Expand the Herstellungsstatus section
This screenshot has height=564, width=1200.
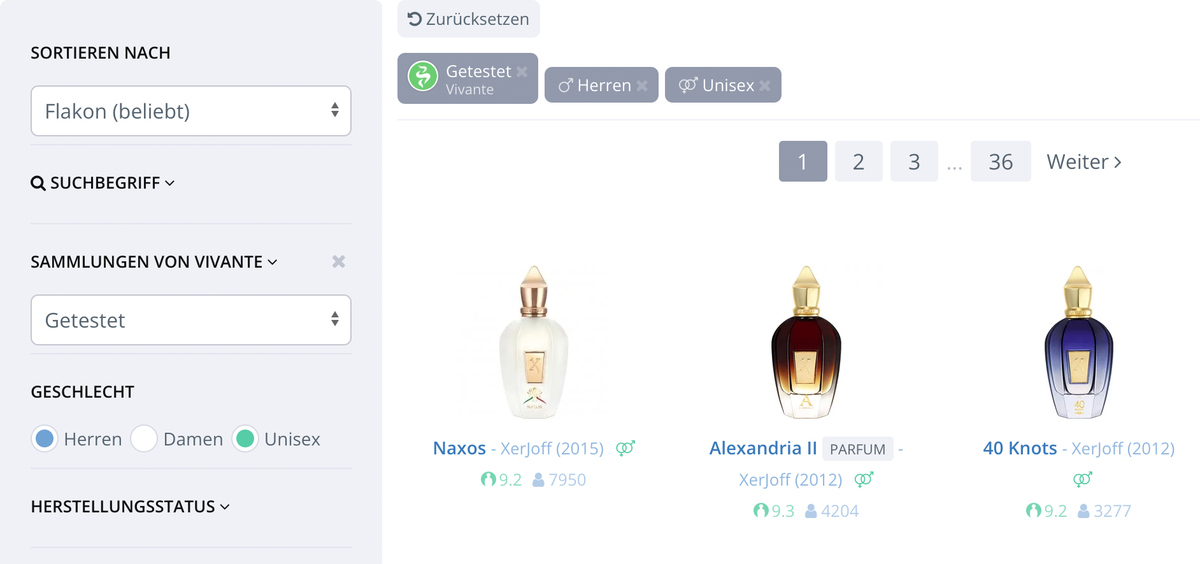click(x=130, y=506)
